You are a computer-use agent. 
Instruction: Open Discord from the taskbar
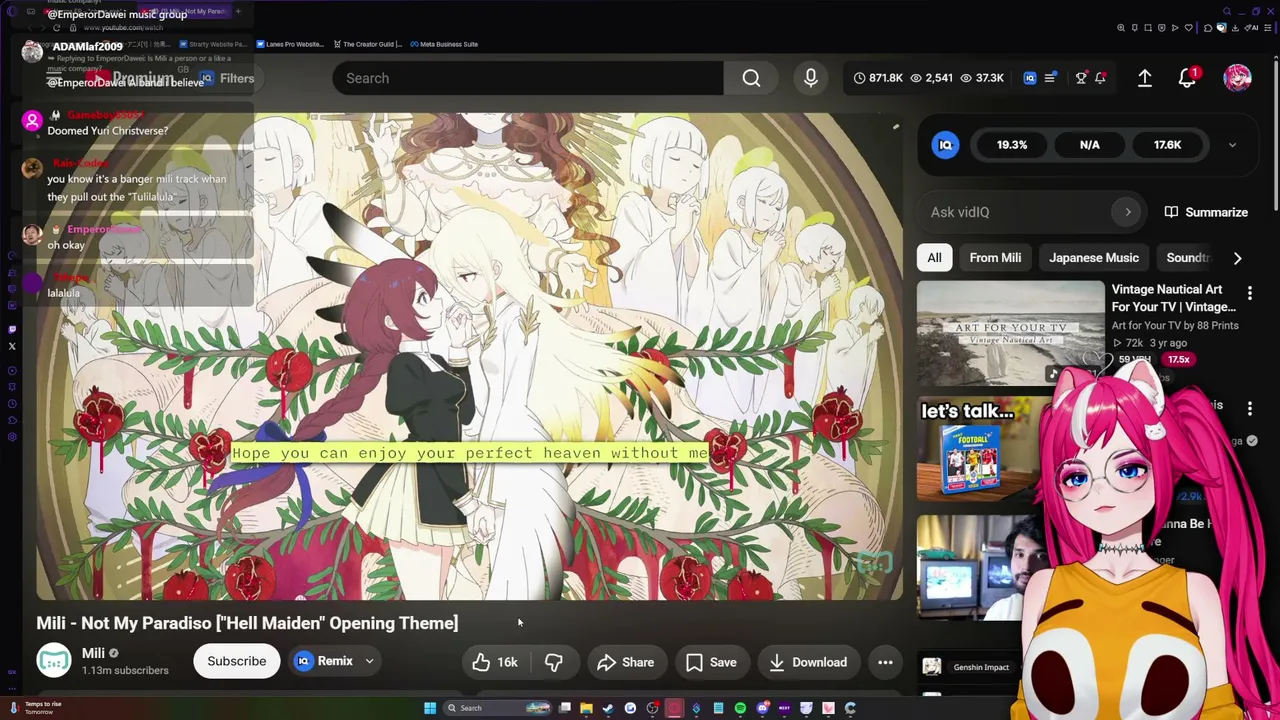tap(762, 708)
